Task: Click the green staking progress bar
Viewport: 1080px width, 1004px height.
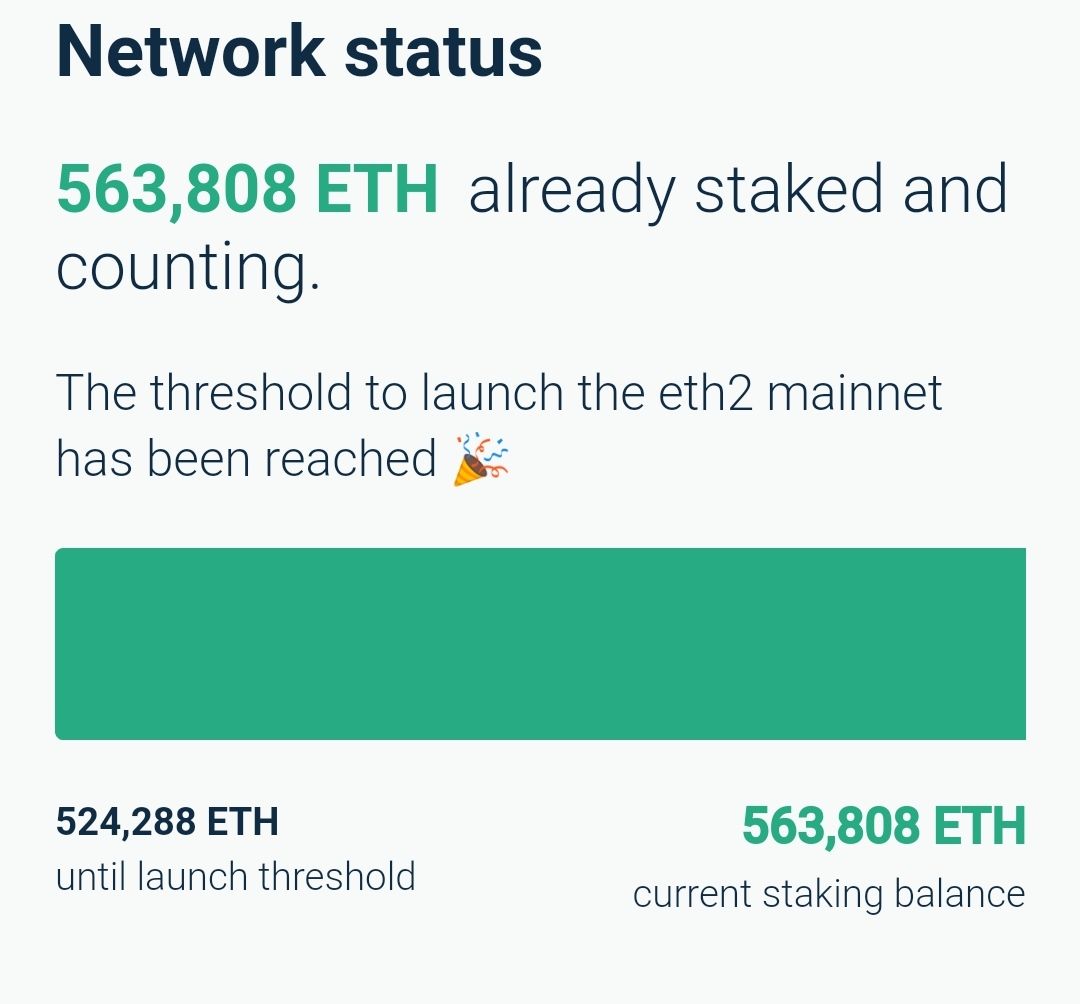Action: pyautogui.click(x=540, y=644)
